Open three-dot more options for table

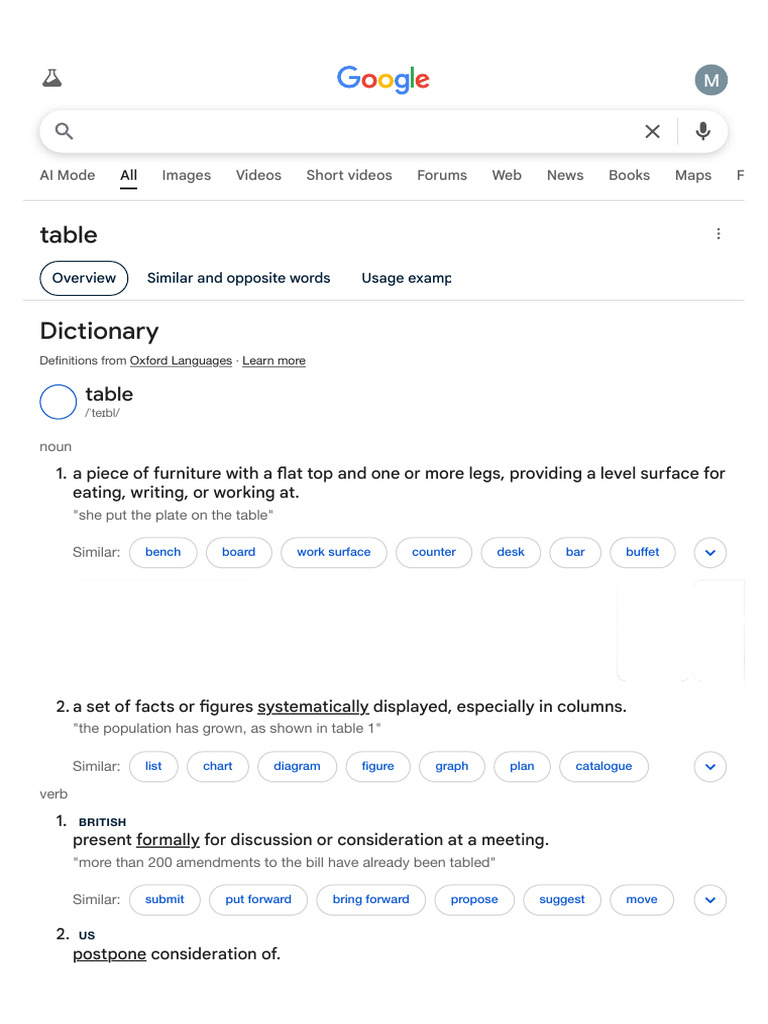click(x=718, y=234)
